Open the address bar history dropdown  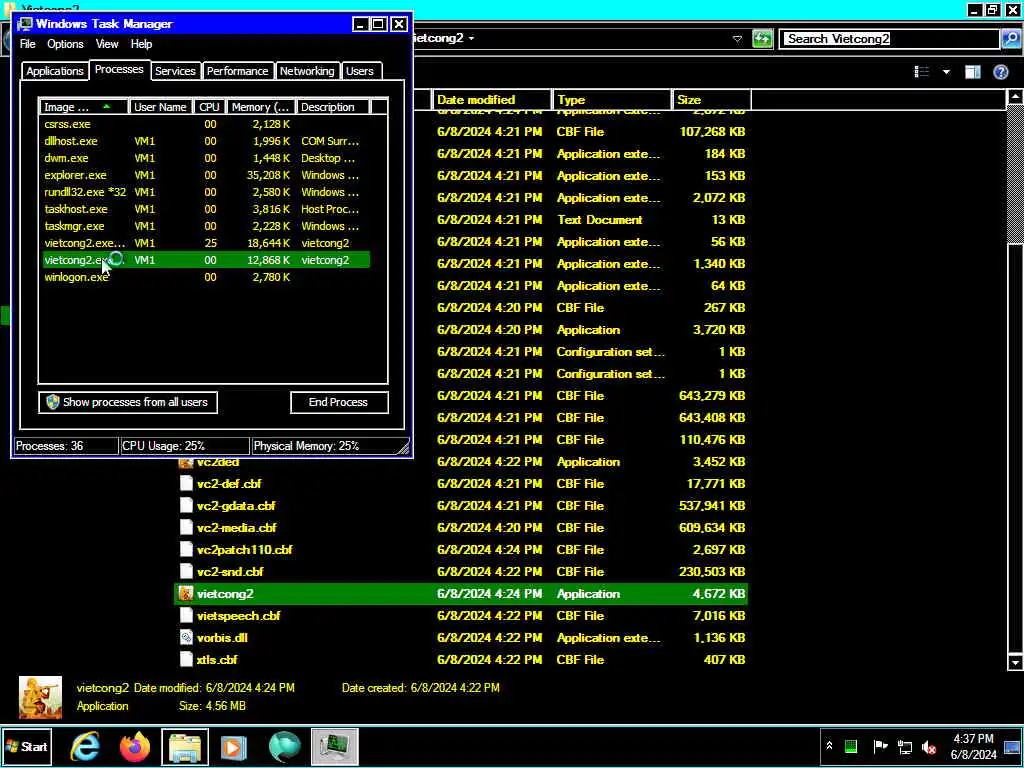click(x=737, y=39)
